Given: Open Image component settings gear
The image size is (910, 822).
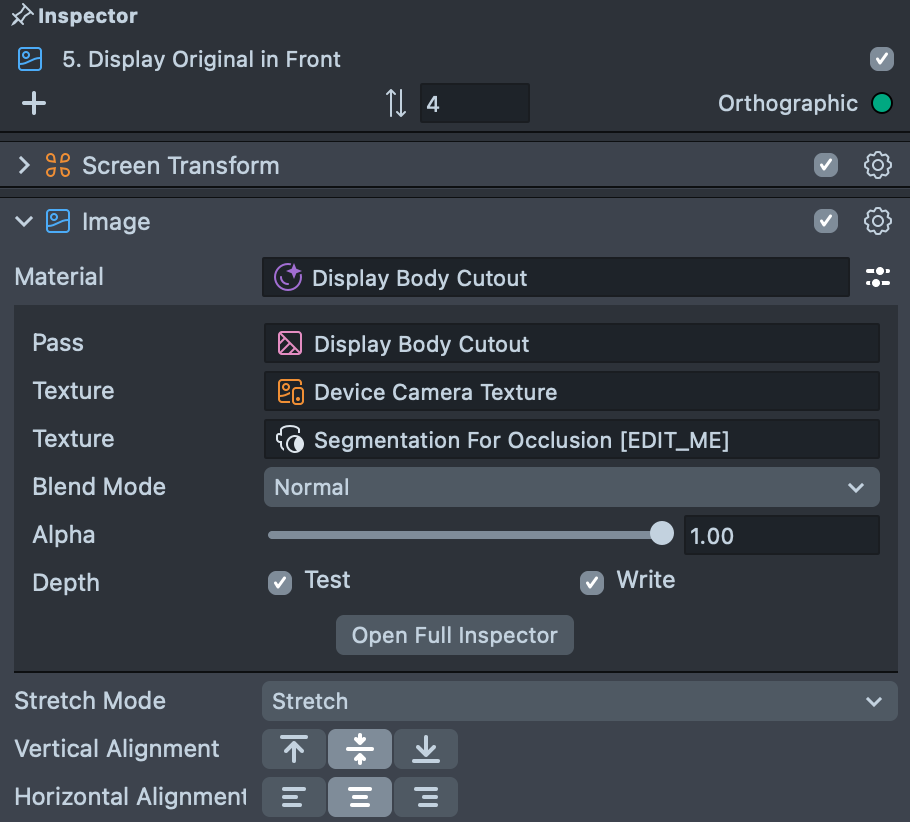Looking at the screenshot, I should coord(877,221).
